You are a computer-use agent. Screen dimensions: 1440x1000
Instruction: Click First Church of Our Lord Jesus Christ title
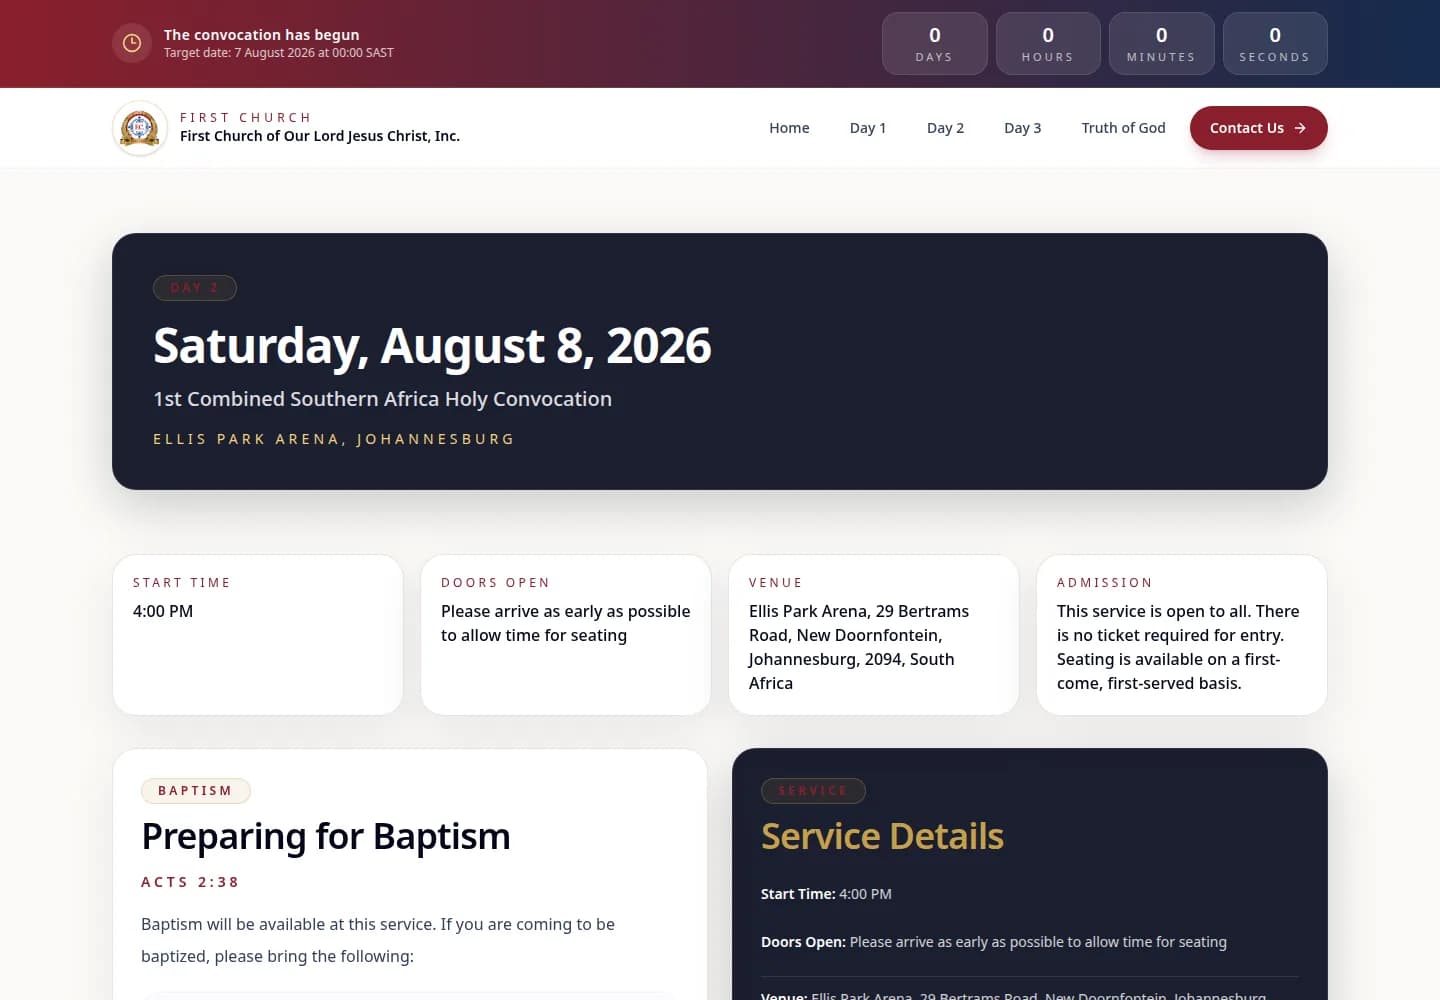(x=320, y=136)
